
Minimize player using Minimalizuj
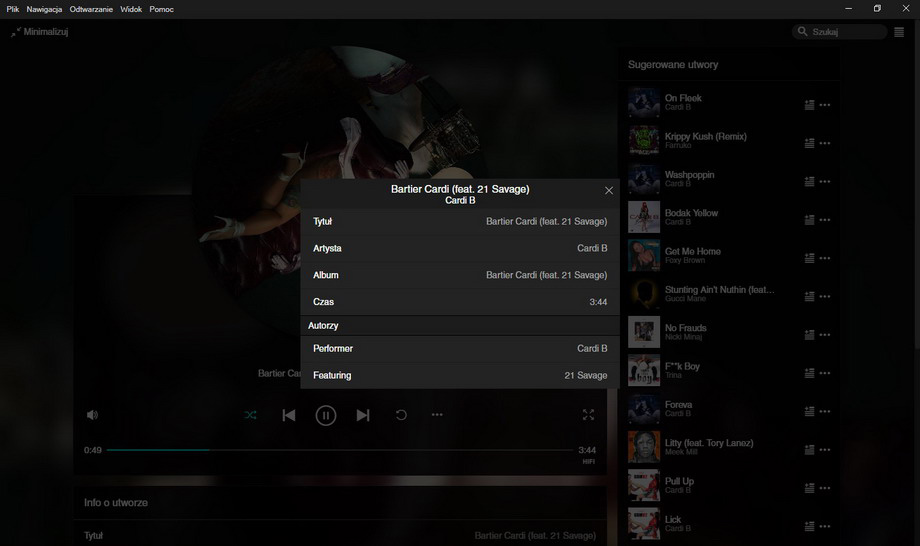pos(39,32)
